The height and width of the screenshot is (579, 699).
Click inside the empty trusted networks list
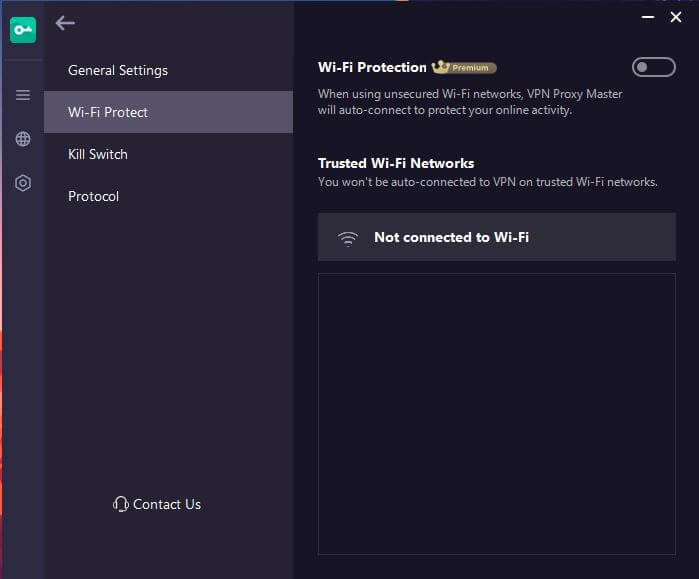pyautogui.click(x=497, y=414)
